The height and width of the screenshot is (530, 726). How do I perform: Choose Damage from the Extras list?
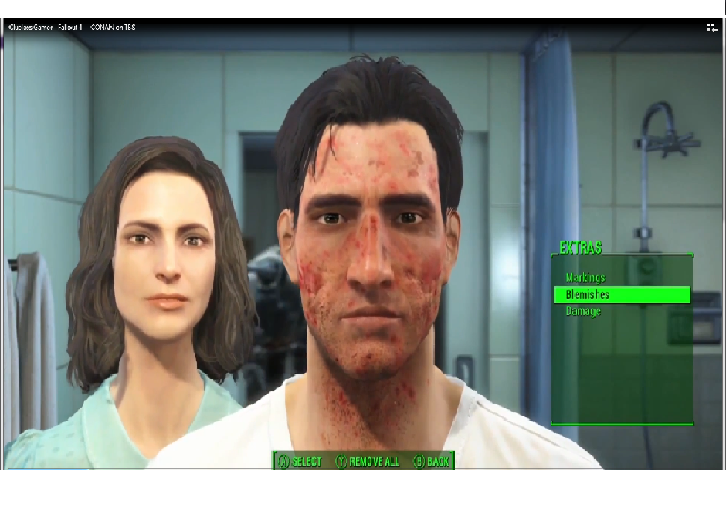tap(583, 311)
